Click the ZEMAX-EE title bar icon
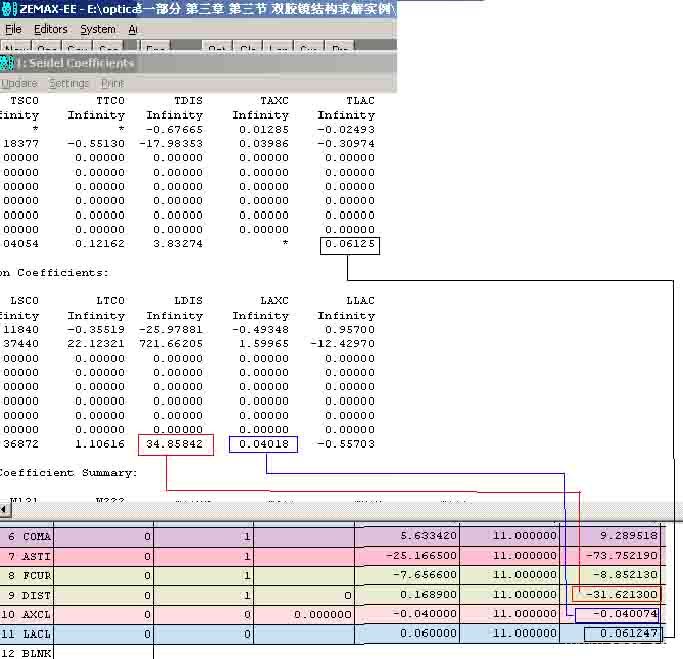This screenshot has height=659, width=683. (9, 8)
